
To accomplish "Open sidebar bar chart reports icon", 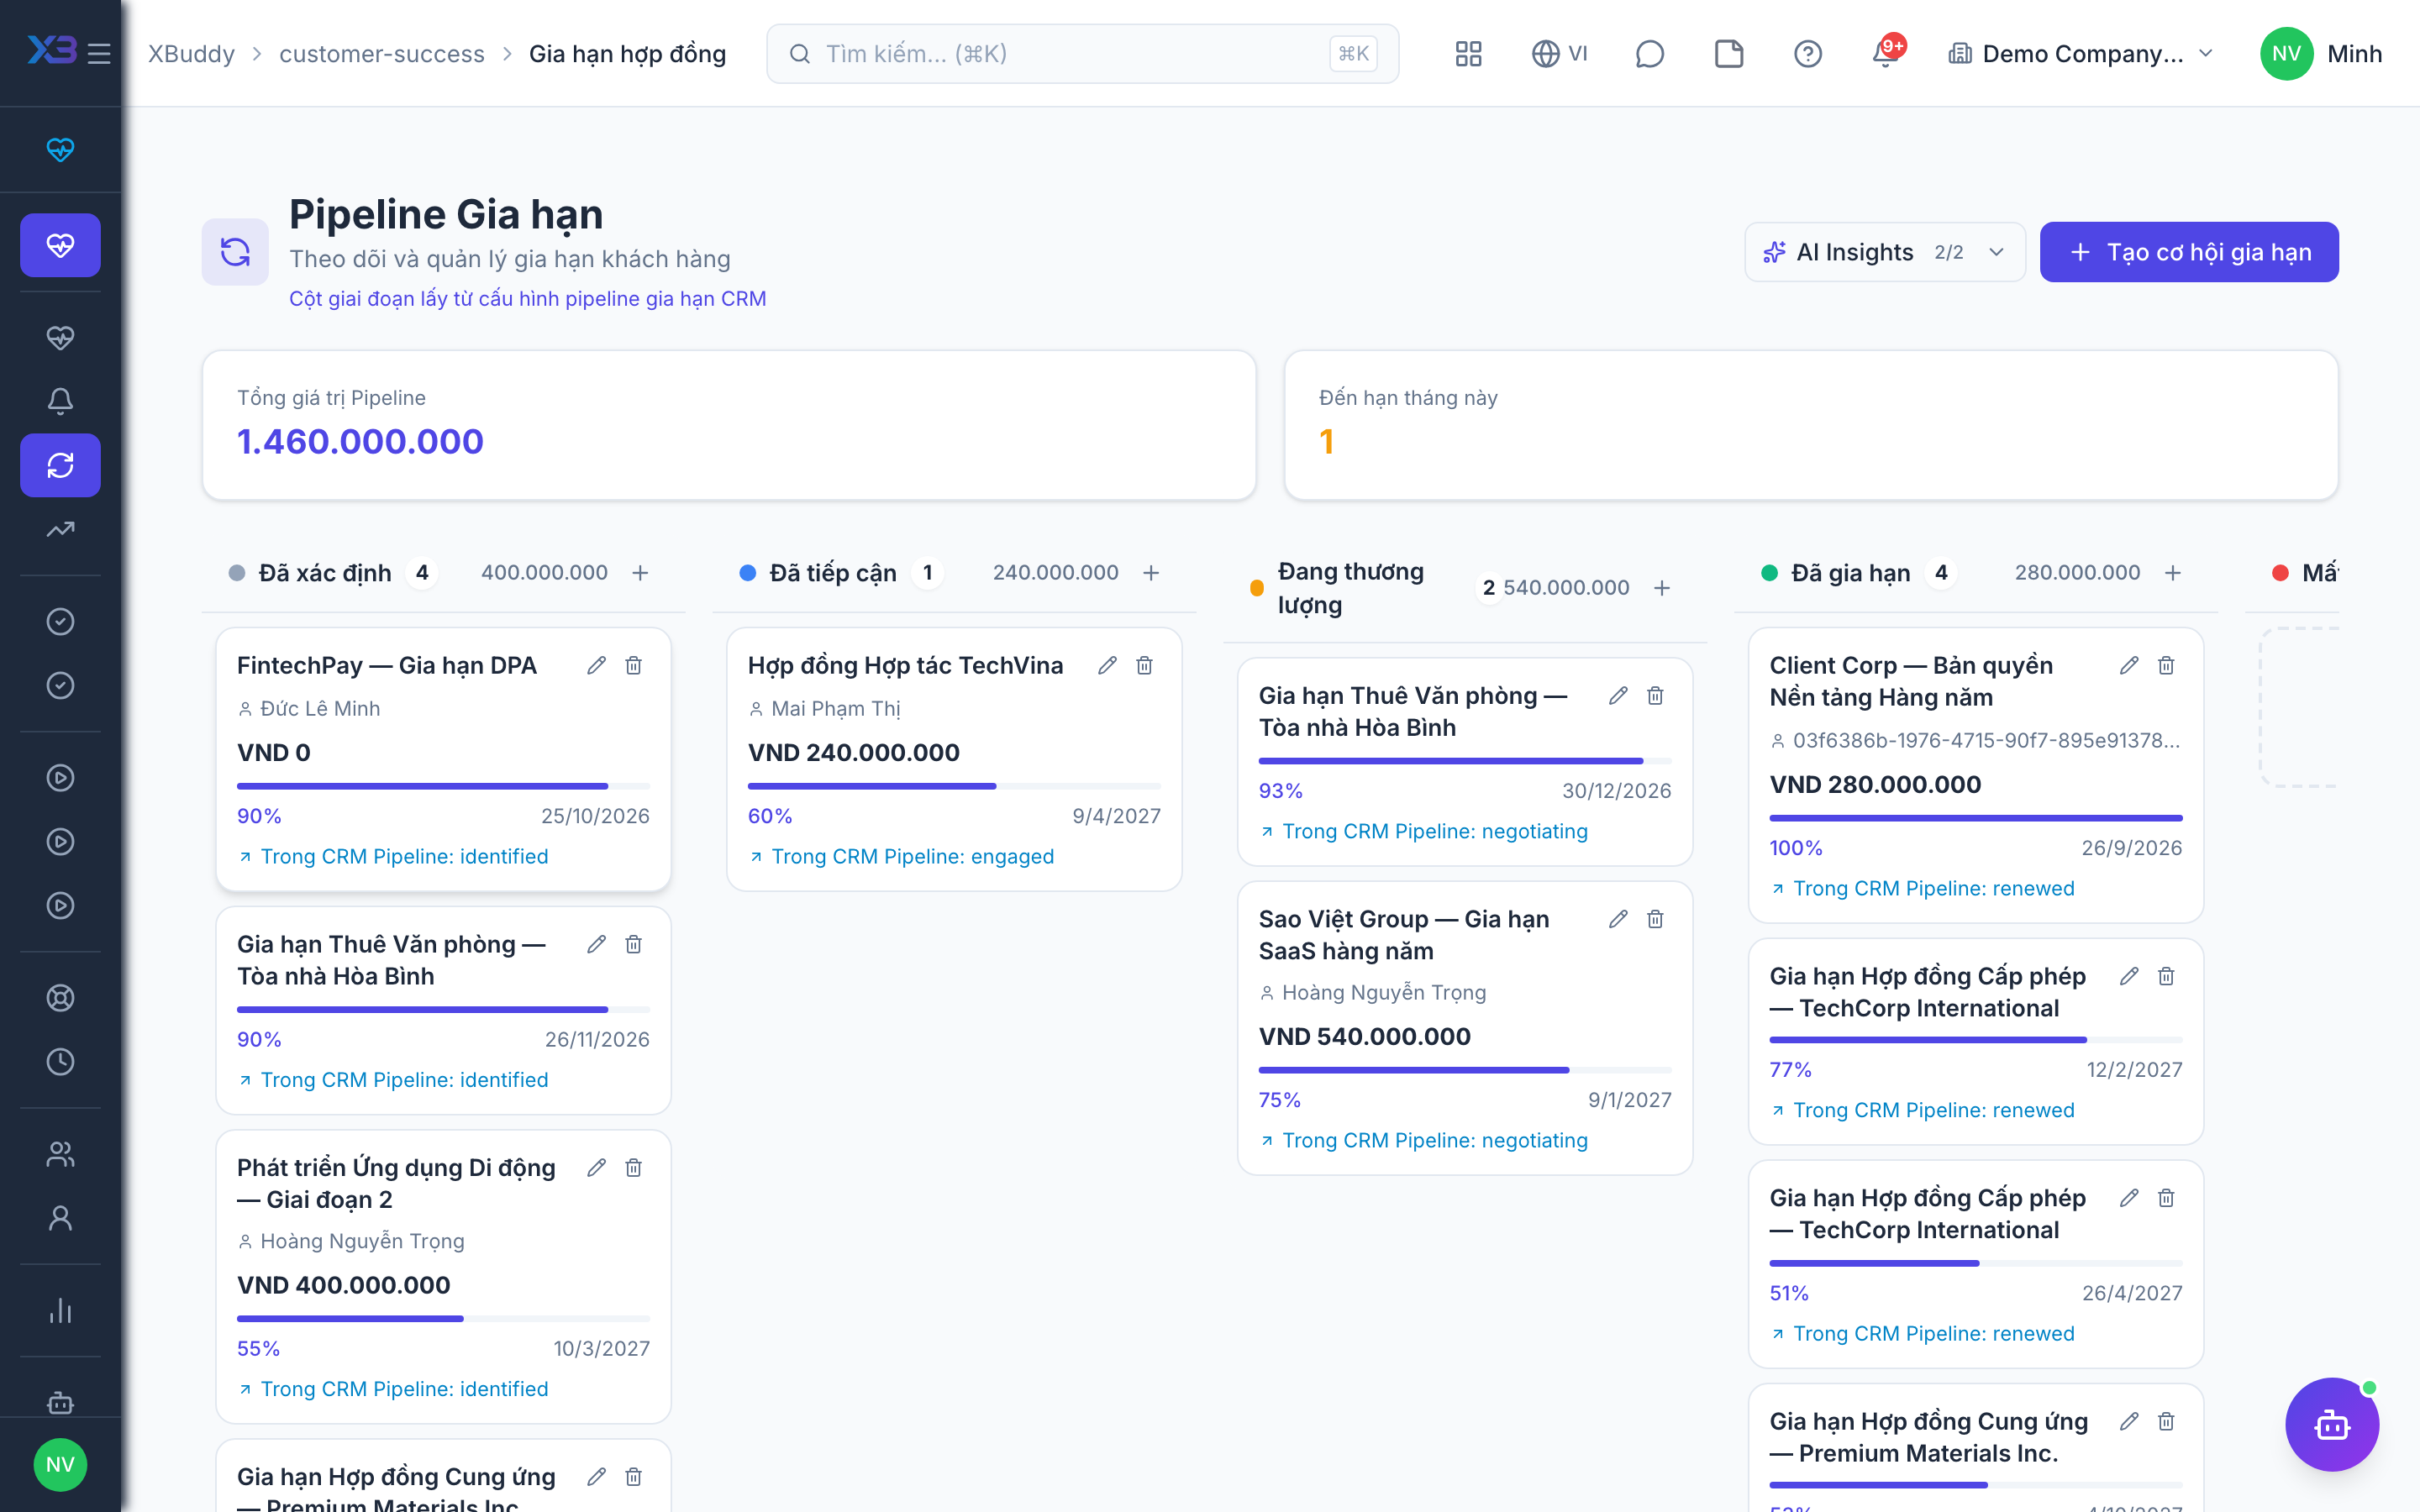I will [60, 1310].
